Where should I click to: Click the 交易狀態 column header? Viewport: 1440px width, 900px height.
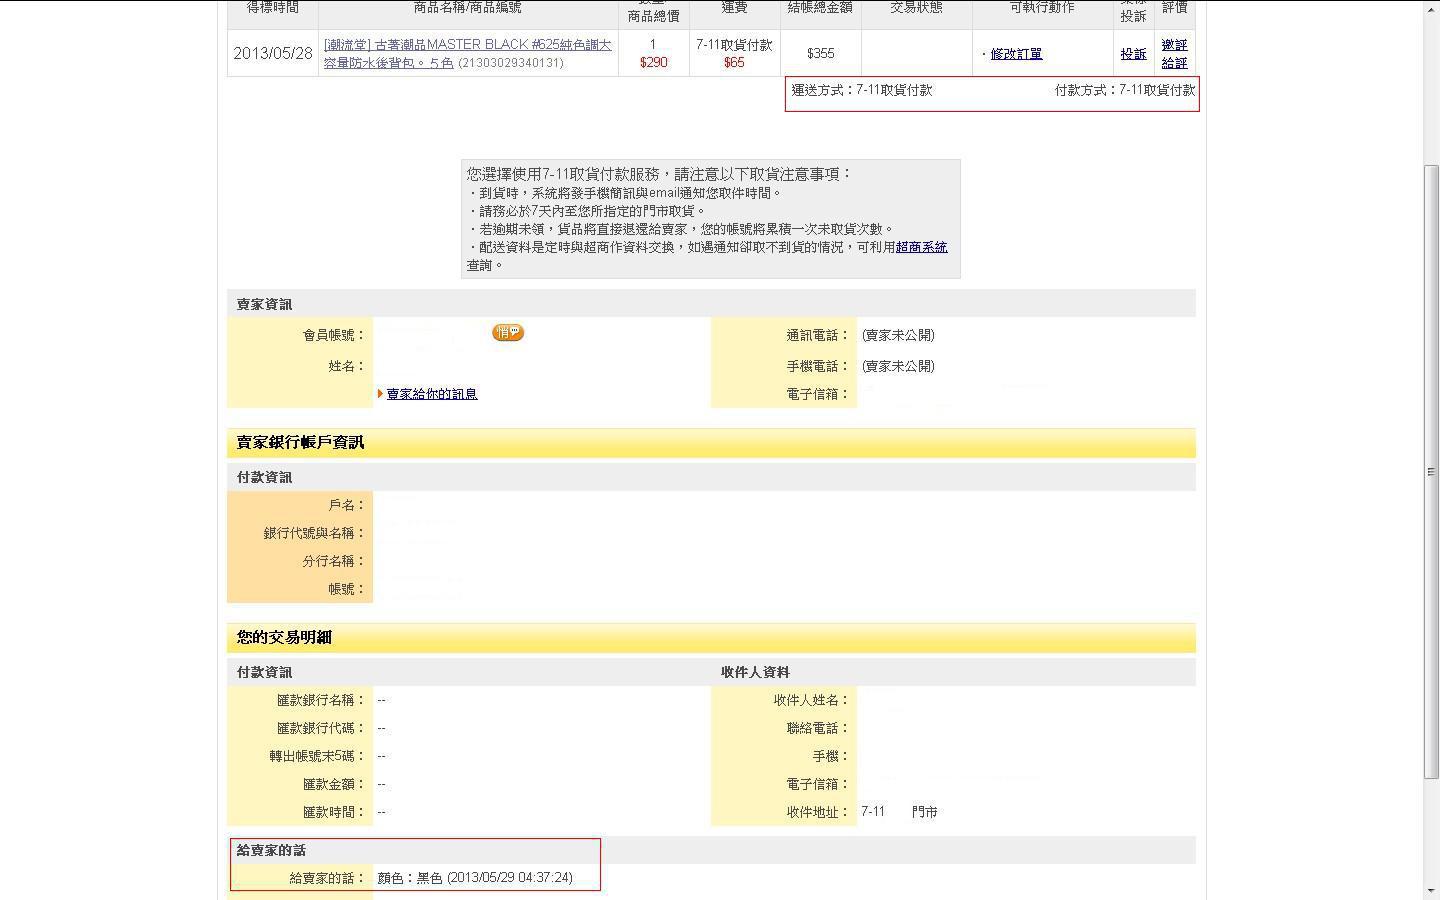point(916,8)
